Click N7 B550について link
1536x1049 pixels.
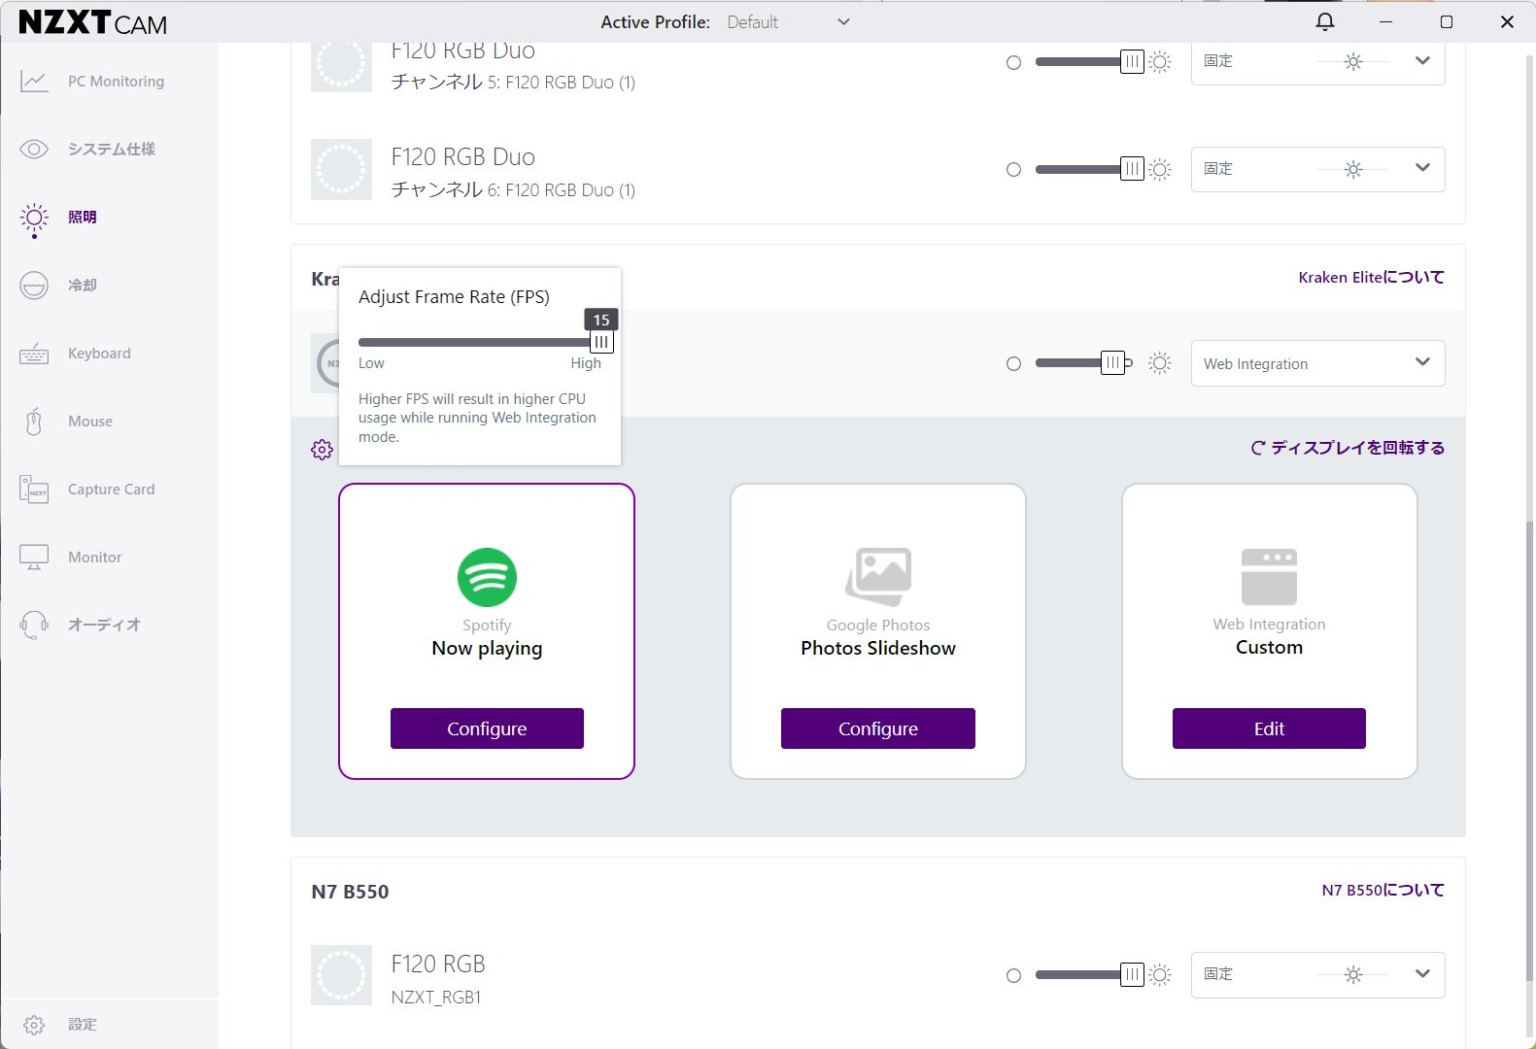1382,888
